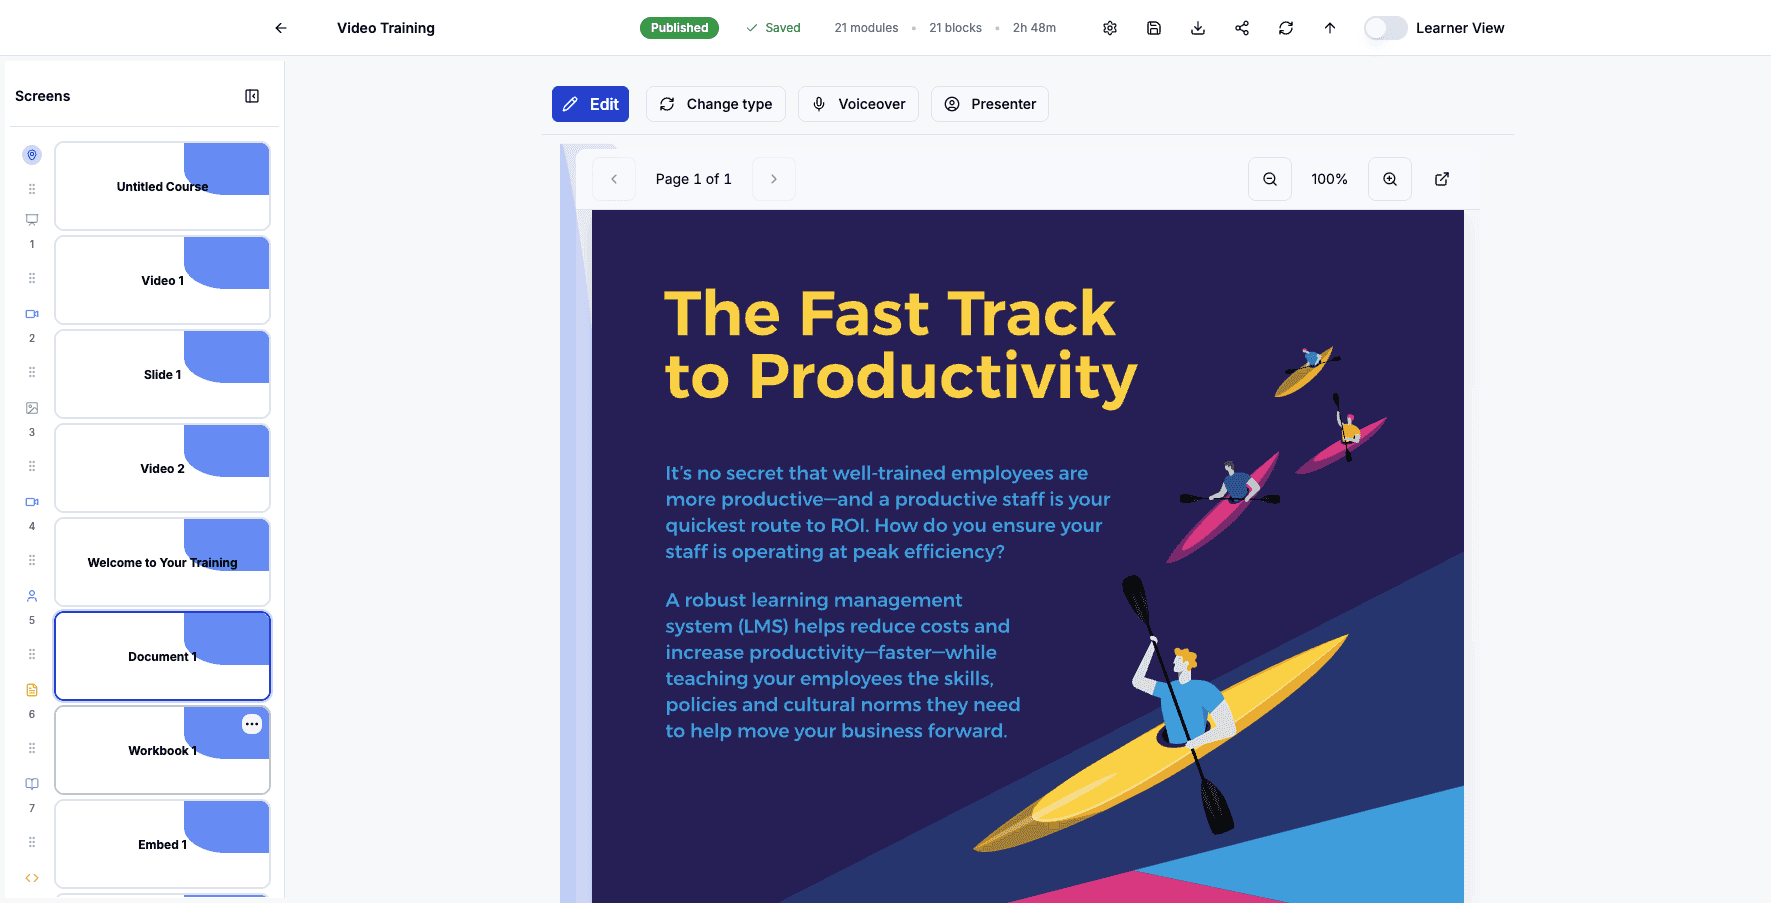Open sharing options with the share icon

coord(1242,28)
